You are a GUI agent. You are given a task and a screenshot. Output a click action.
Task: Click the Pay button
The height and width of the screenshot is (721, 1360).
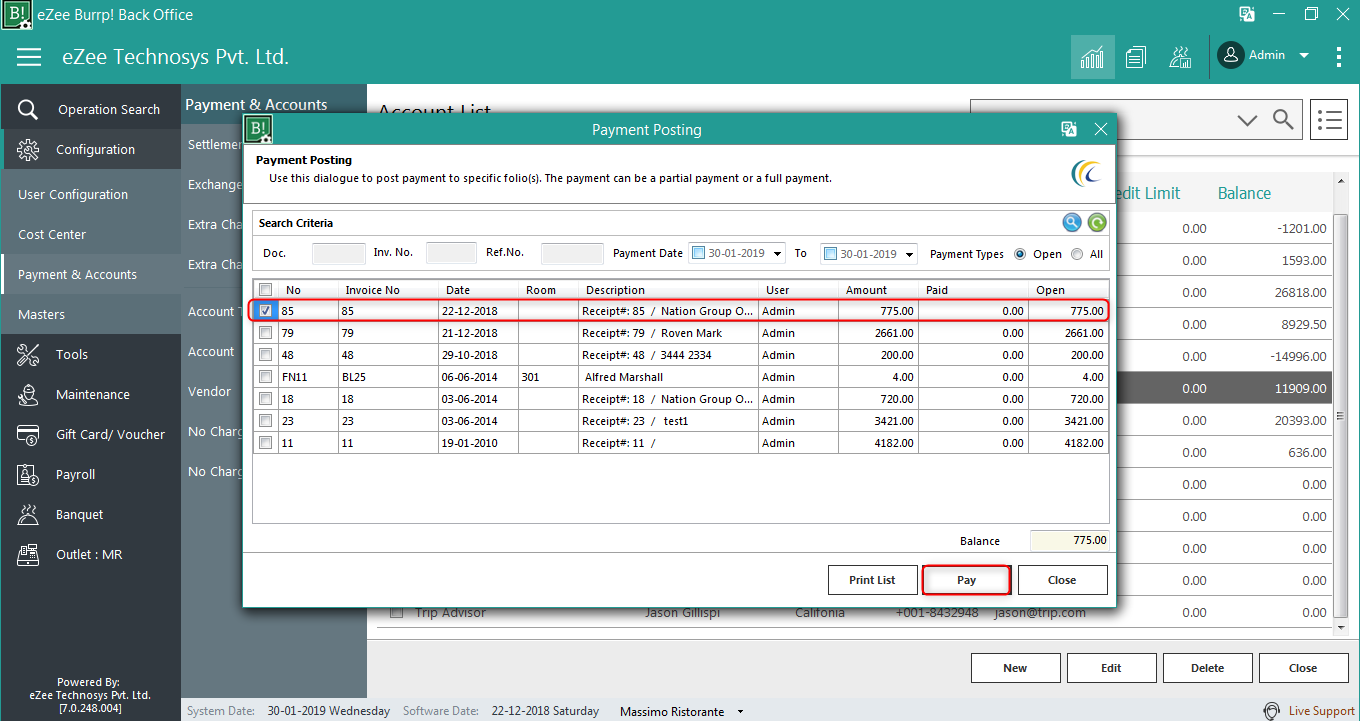[x=966, y=580]
